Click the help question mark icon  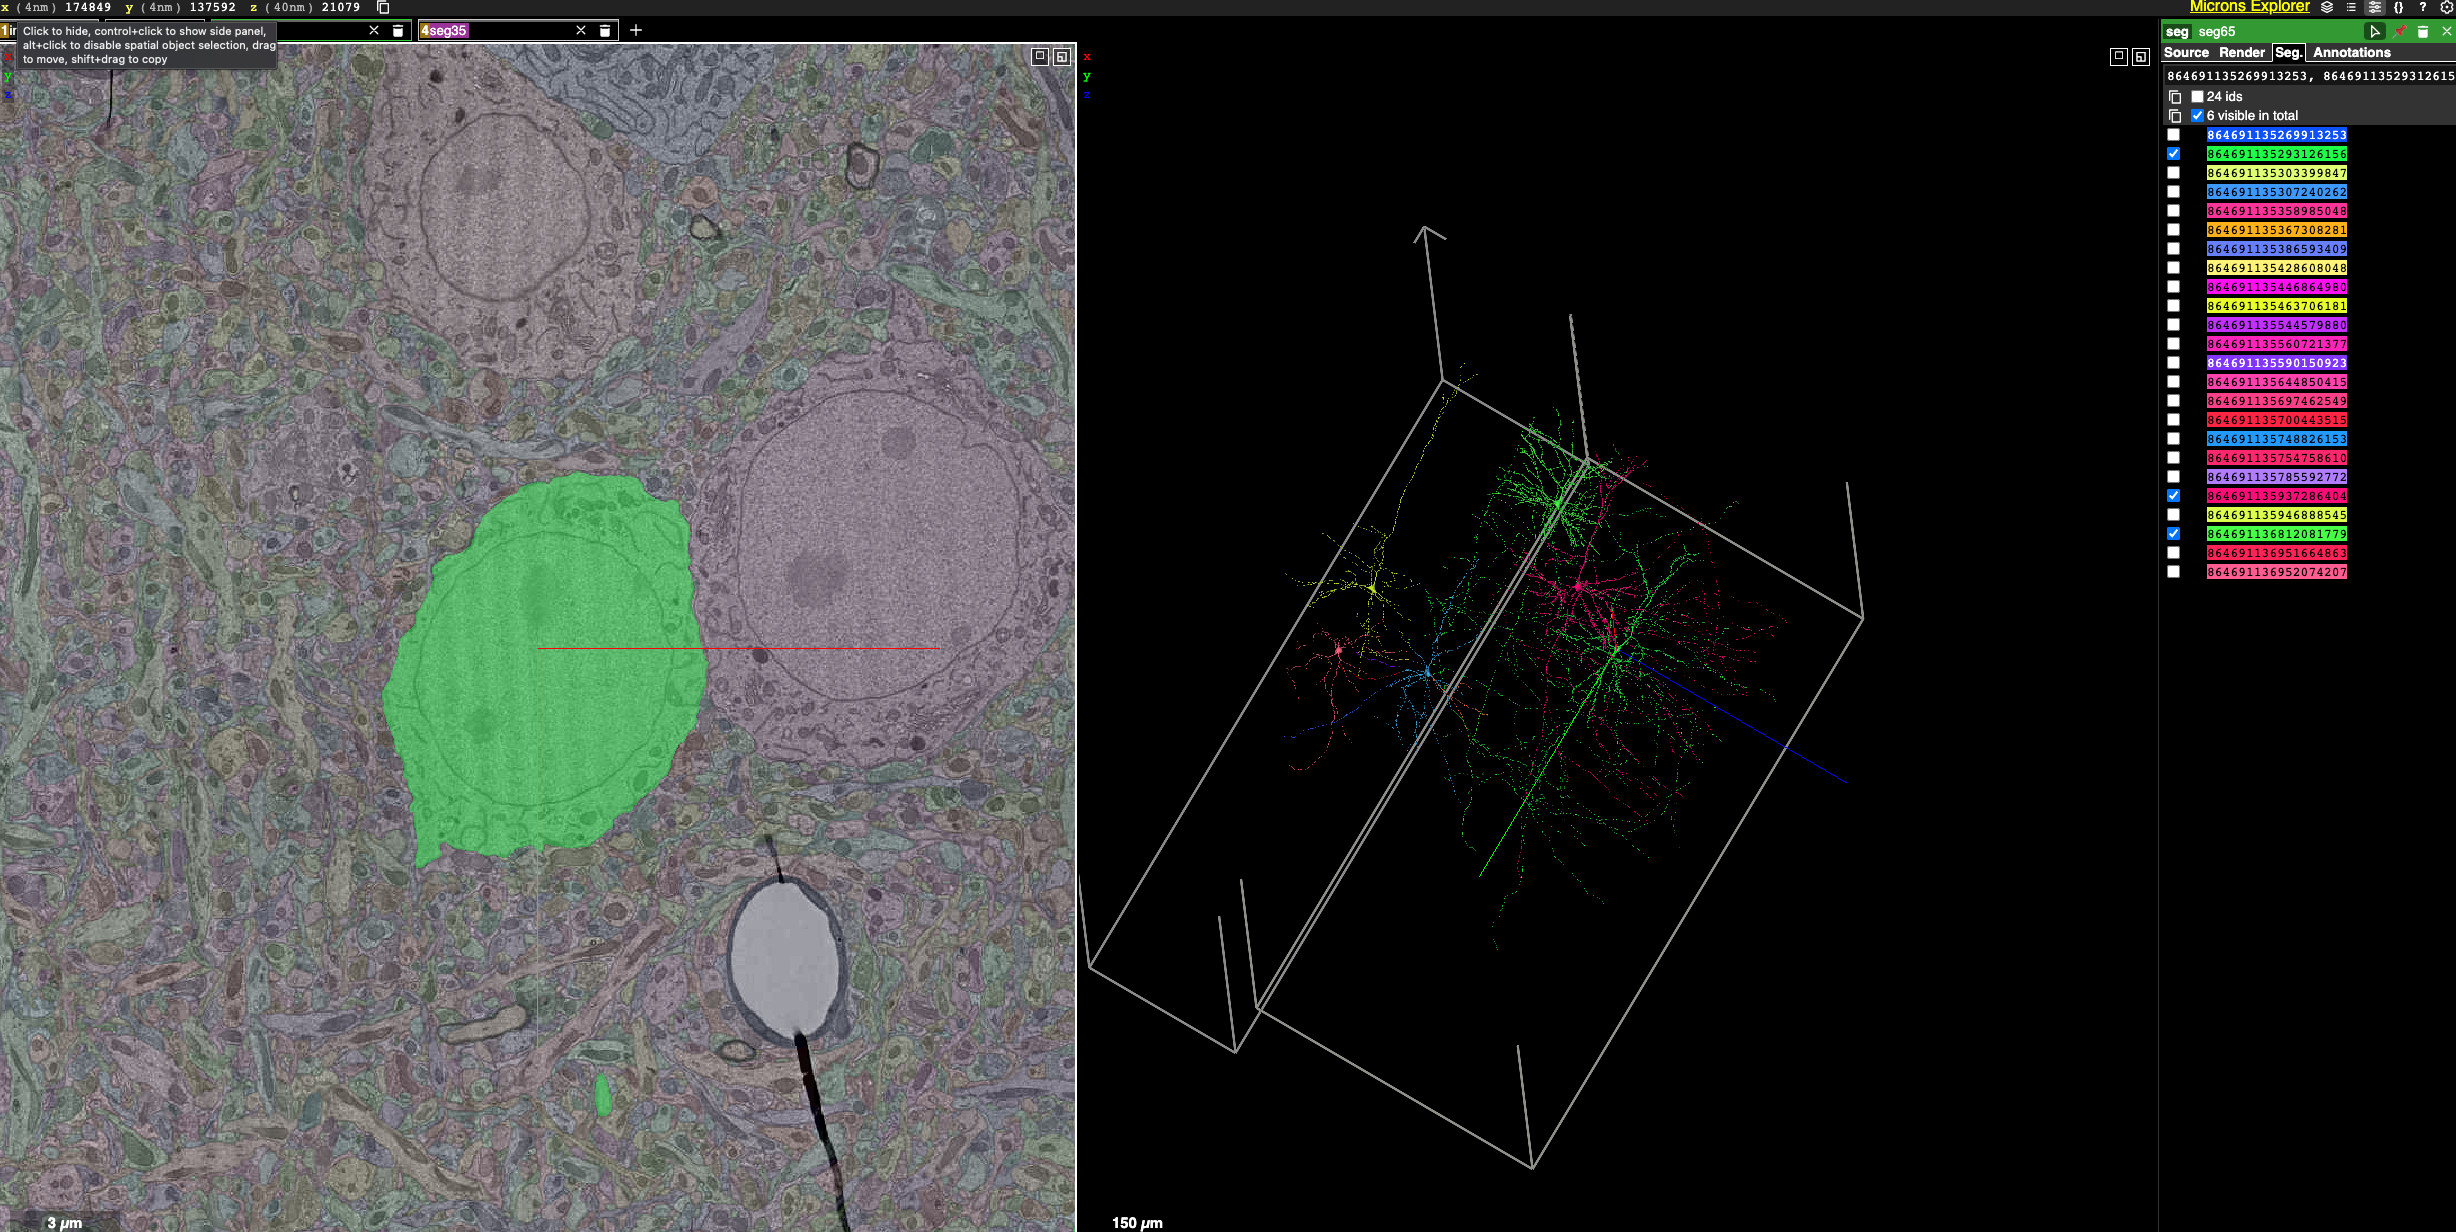click(x=2422, y=7)
